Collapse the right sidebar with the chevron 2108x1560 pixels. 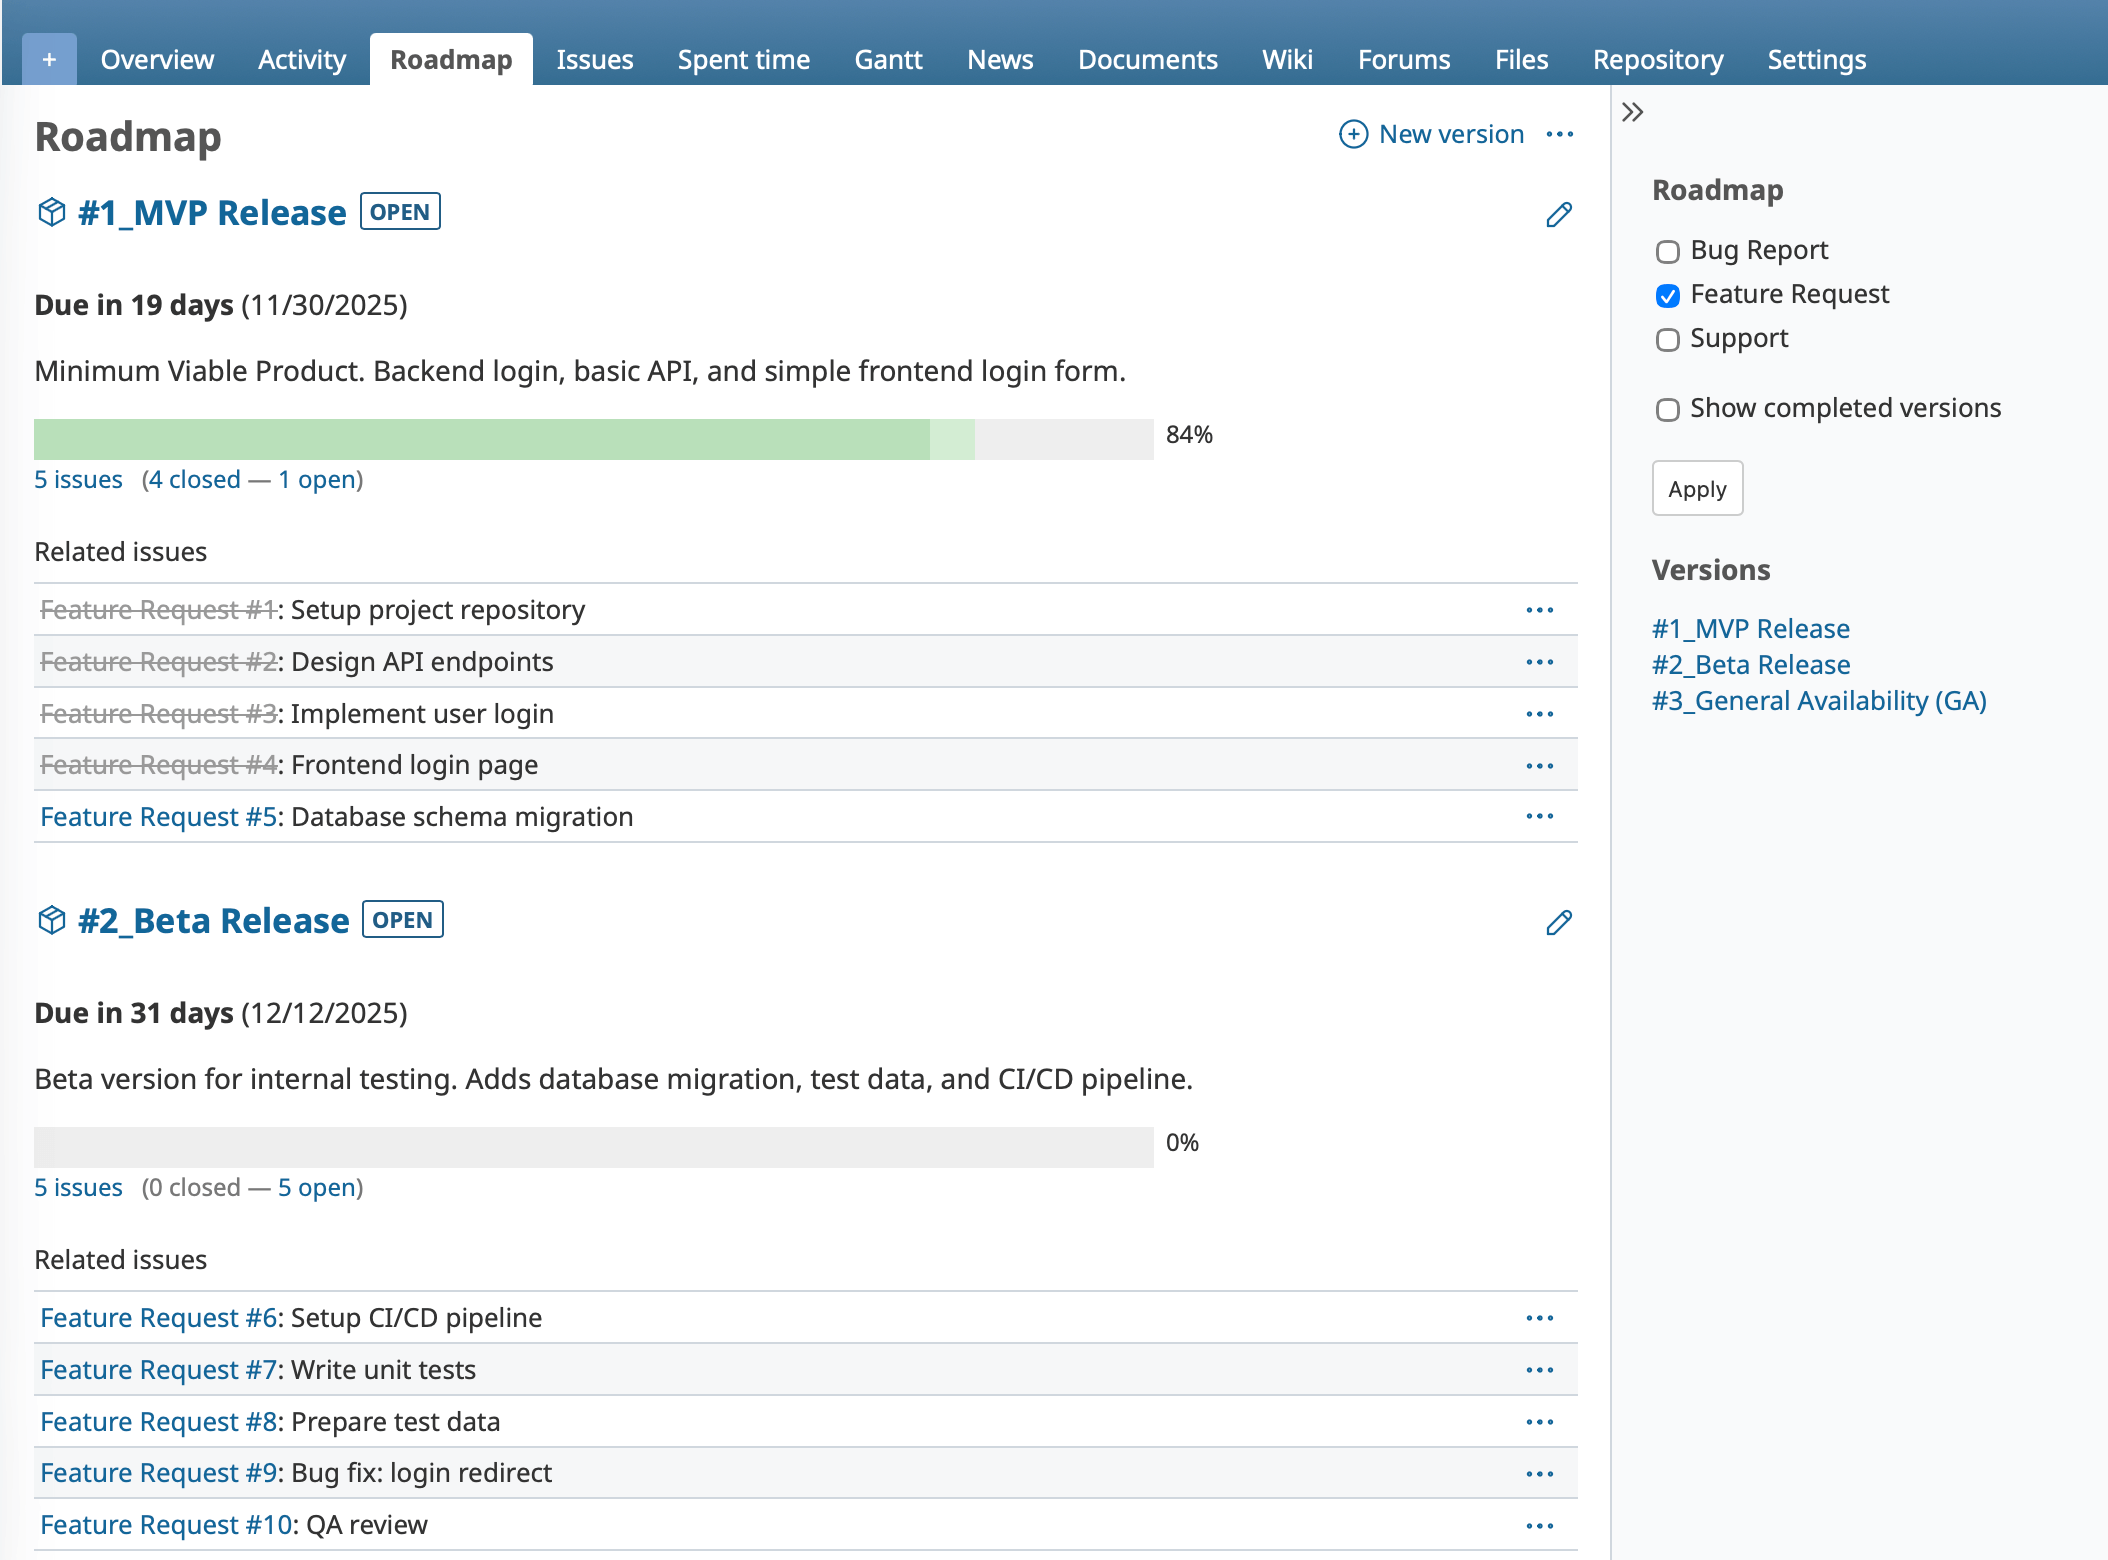coord(1633,112)
